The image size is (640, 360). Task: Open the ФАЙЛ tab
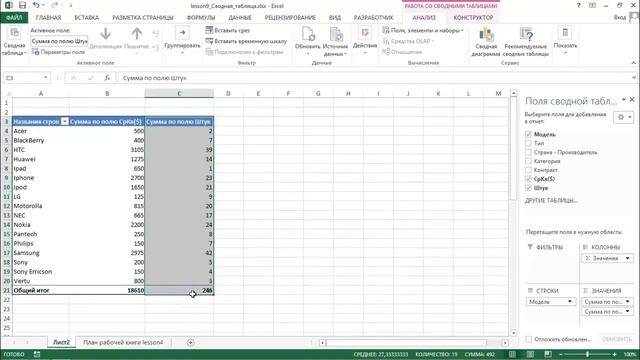click(x=14, y=18)
